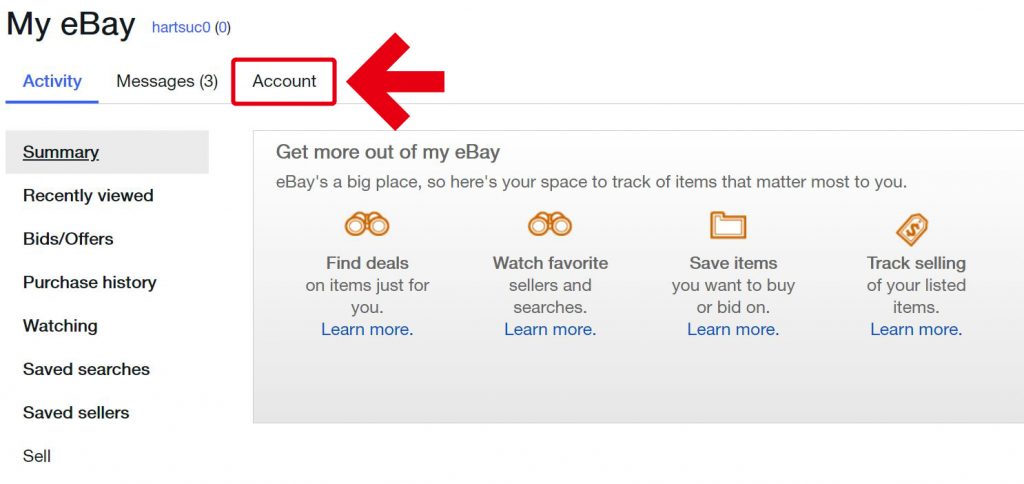
Task: Select the Activity tab
Action: (52, 81)
